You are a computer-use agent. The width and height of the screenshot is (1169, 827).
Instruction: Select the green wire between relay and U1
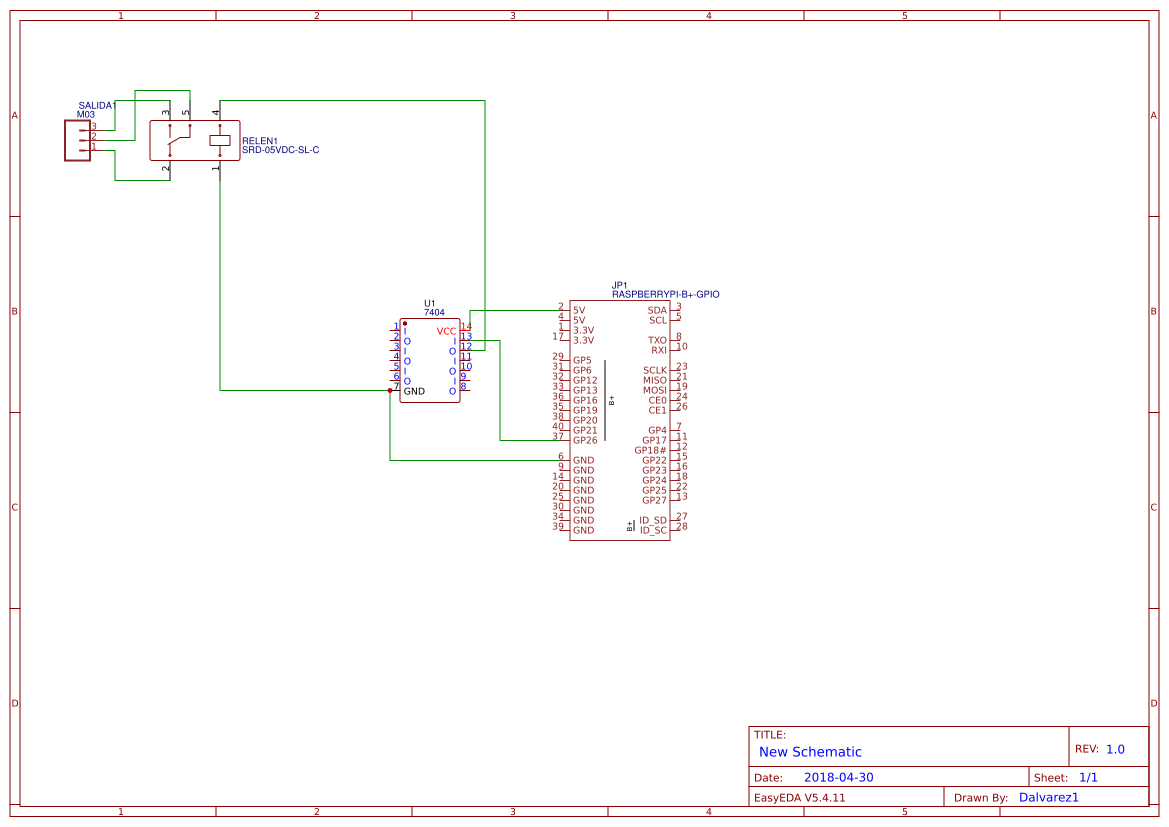(221, 280)
